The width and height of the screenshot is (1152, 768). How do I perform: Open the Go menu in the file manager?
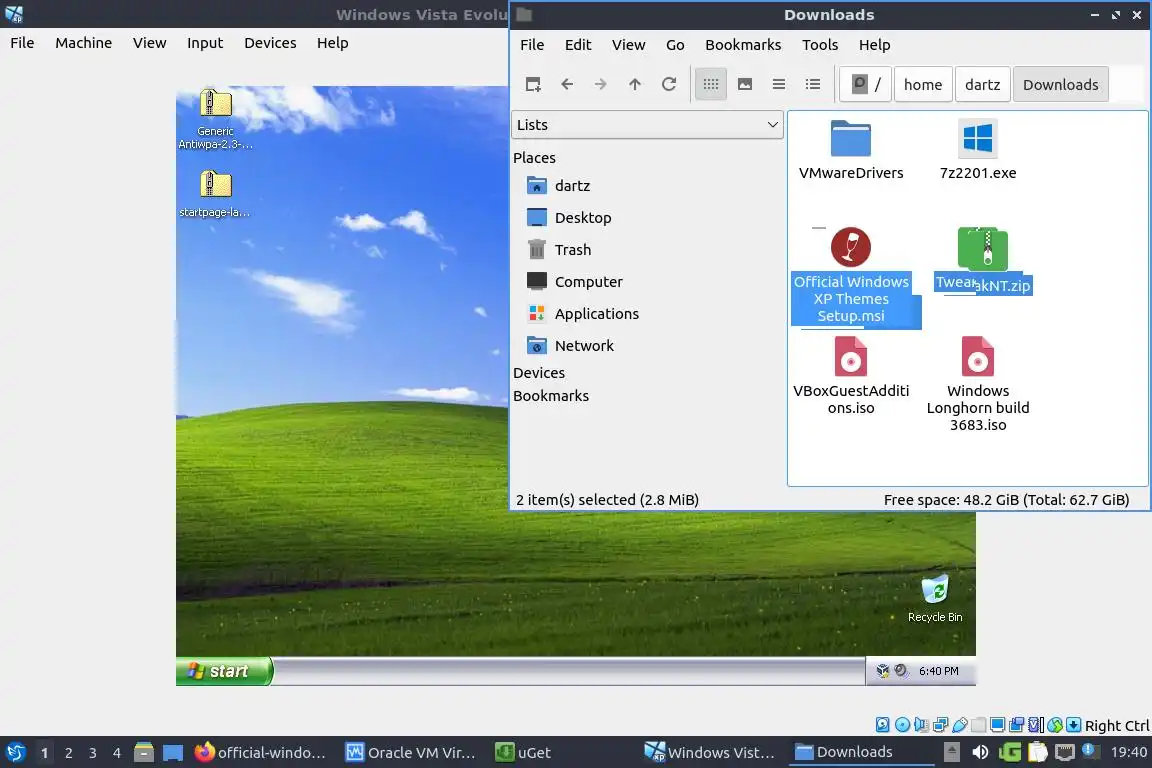point(675,45)
